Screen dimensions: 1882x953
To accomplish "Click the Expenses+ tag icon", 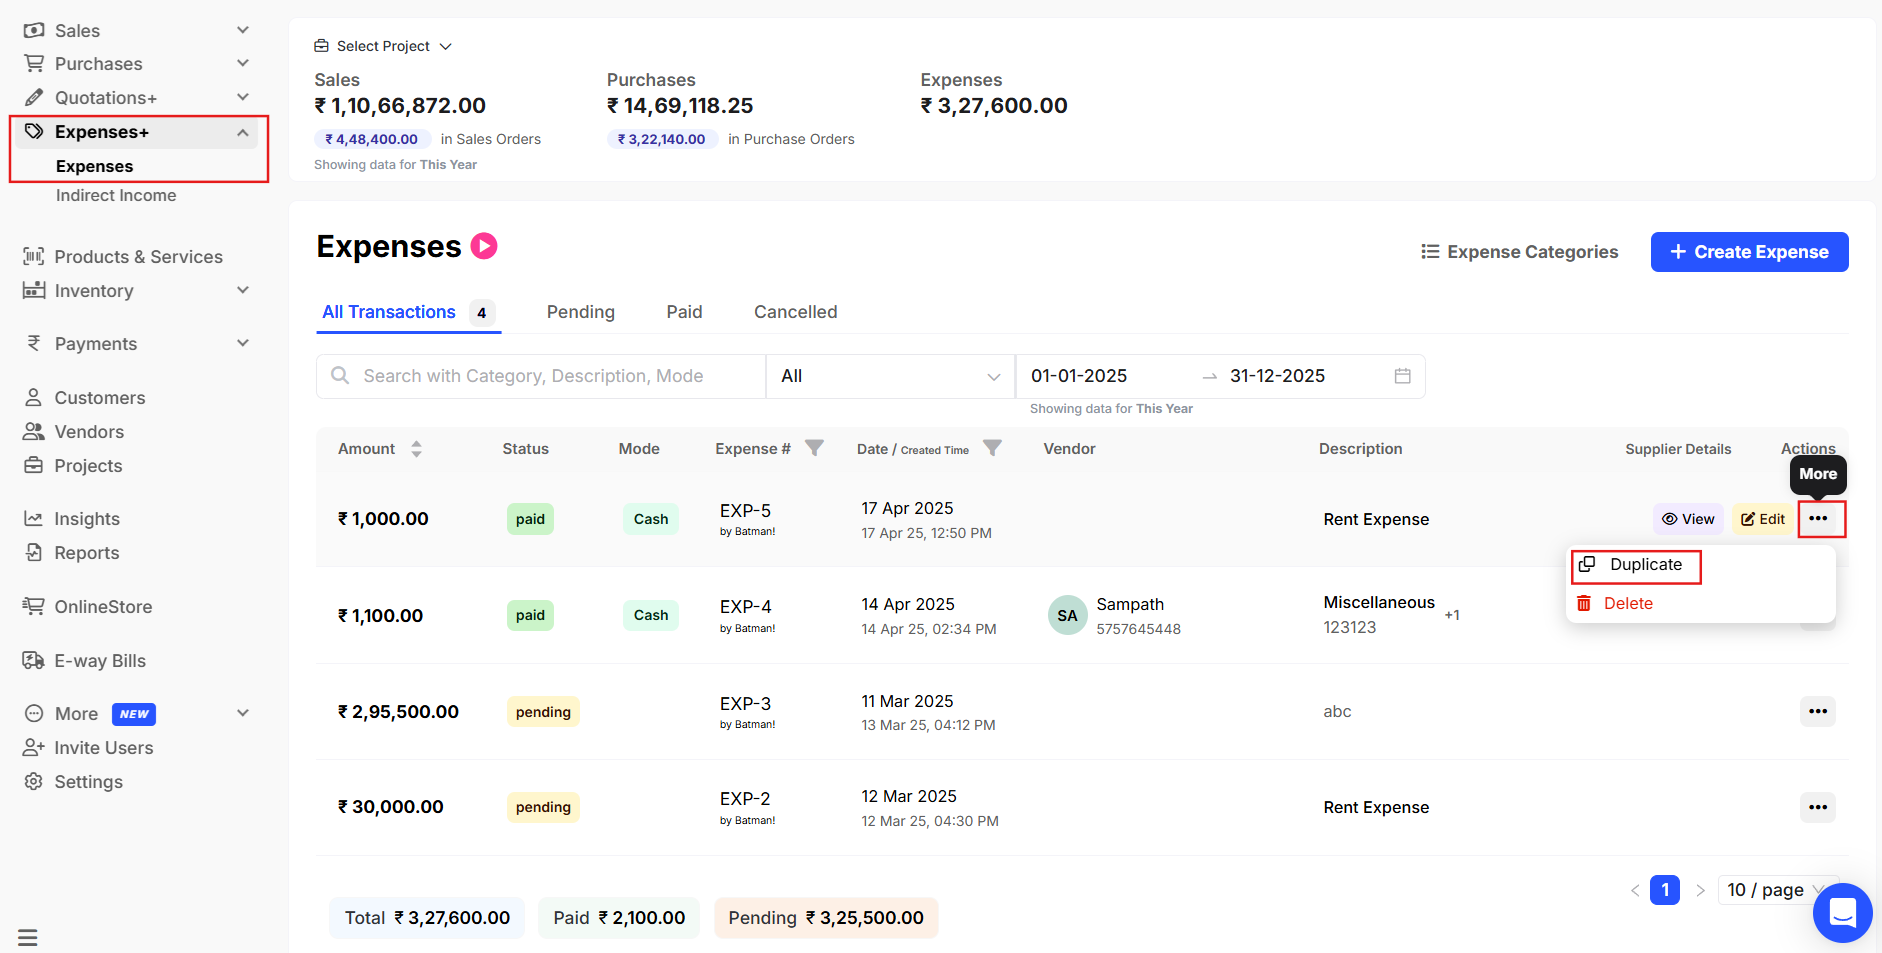I will (x=34, y=131).
